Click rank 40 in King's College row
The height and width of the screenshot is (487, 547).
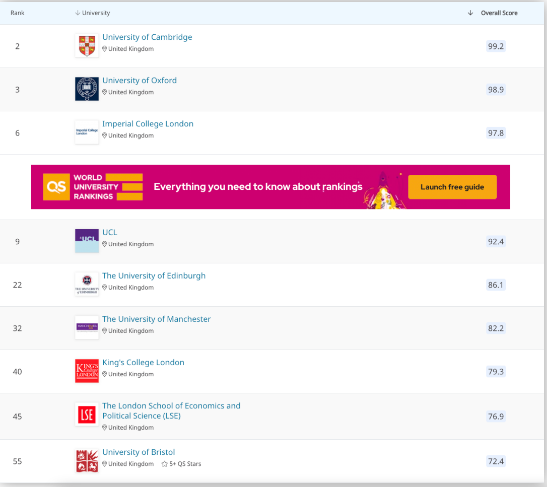17,372
